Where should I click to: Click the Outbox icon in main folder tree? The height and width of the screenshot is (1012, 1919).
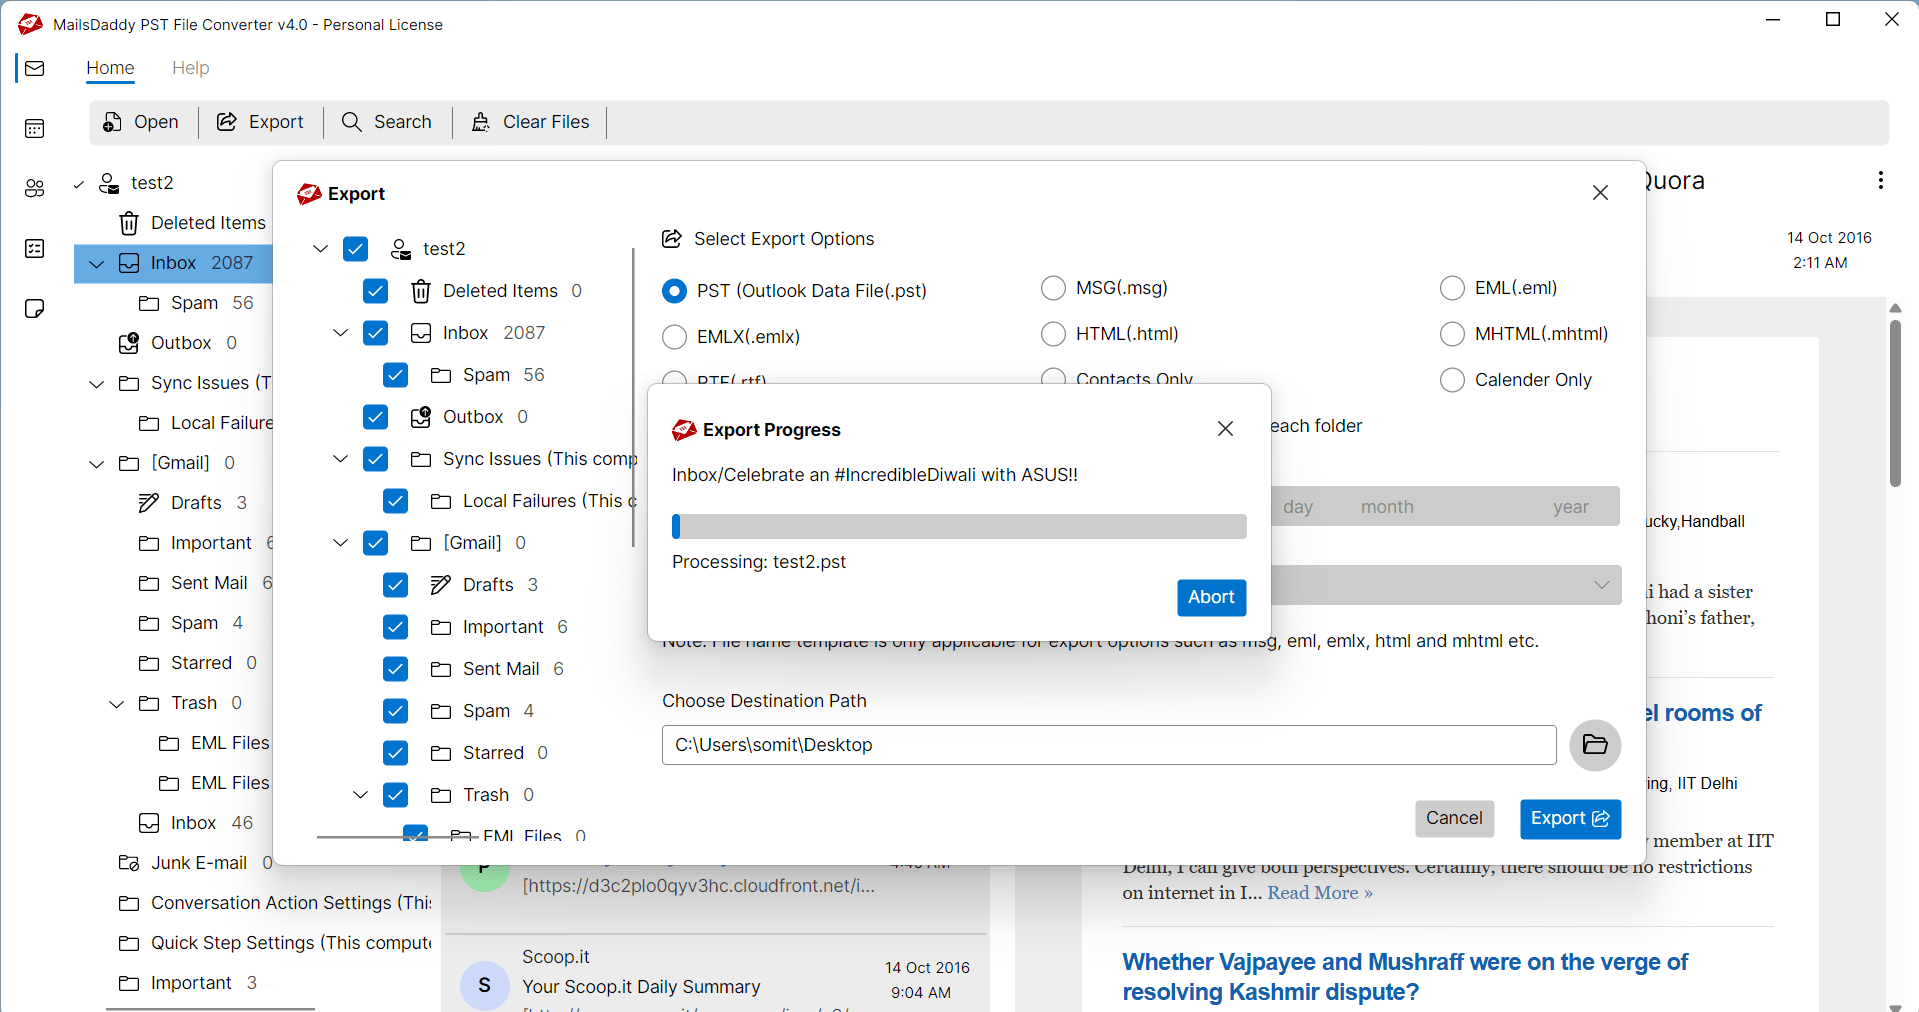pos(129,343)
